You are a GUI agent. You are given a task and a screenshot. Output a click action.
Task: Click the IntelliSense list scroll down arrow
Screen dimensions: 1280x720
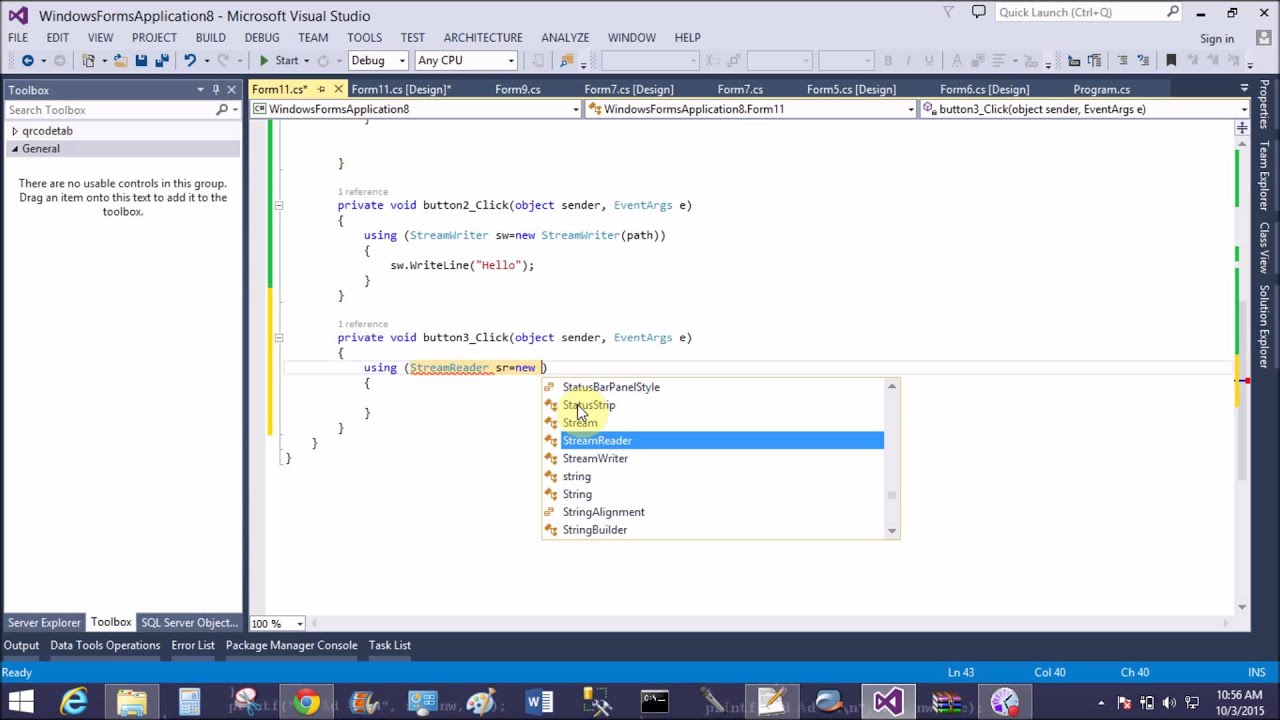[x=892, y=531]
